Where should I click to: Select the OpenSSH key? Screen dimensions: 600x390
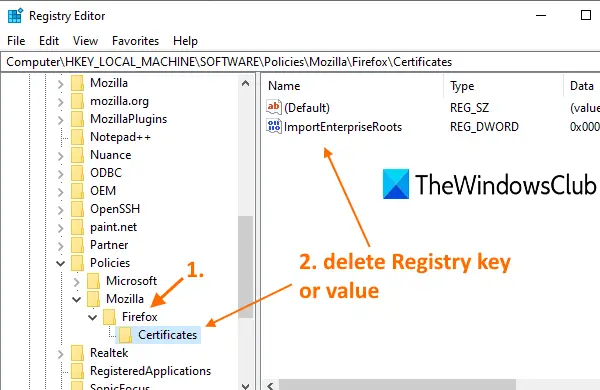coord(115,209)
